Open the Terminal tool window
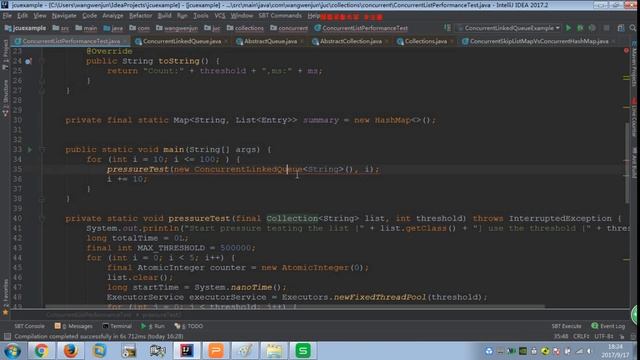Screen dimensions: 640x360 pos(117,326)
